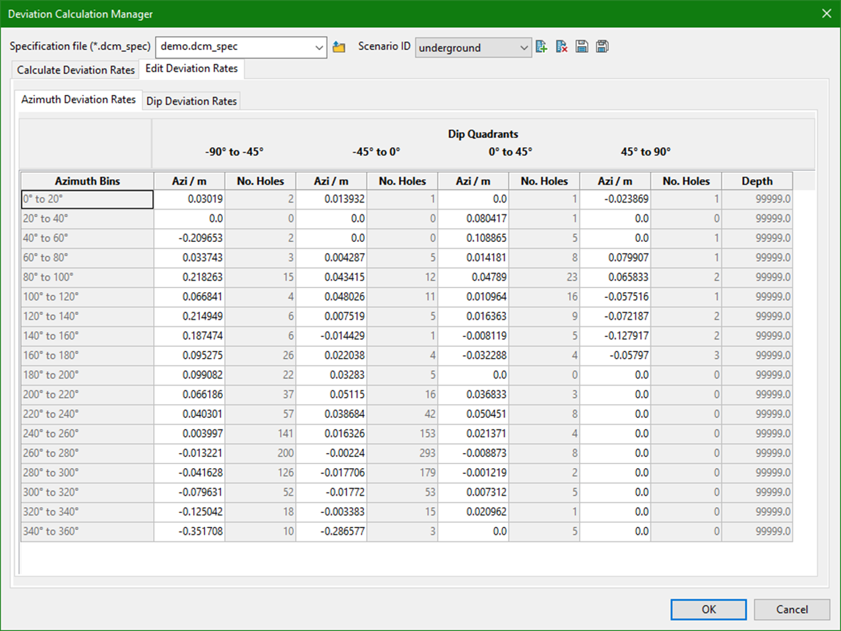Click the delete scenario icon
Screen dimensions: 841x631
click(x=562, y=47)
